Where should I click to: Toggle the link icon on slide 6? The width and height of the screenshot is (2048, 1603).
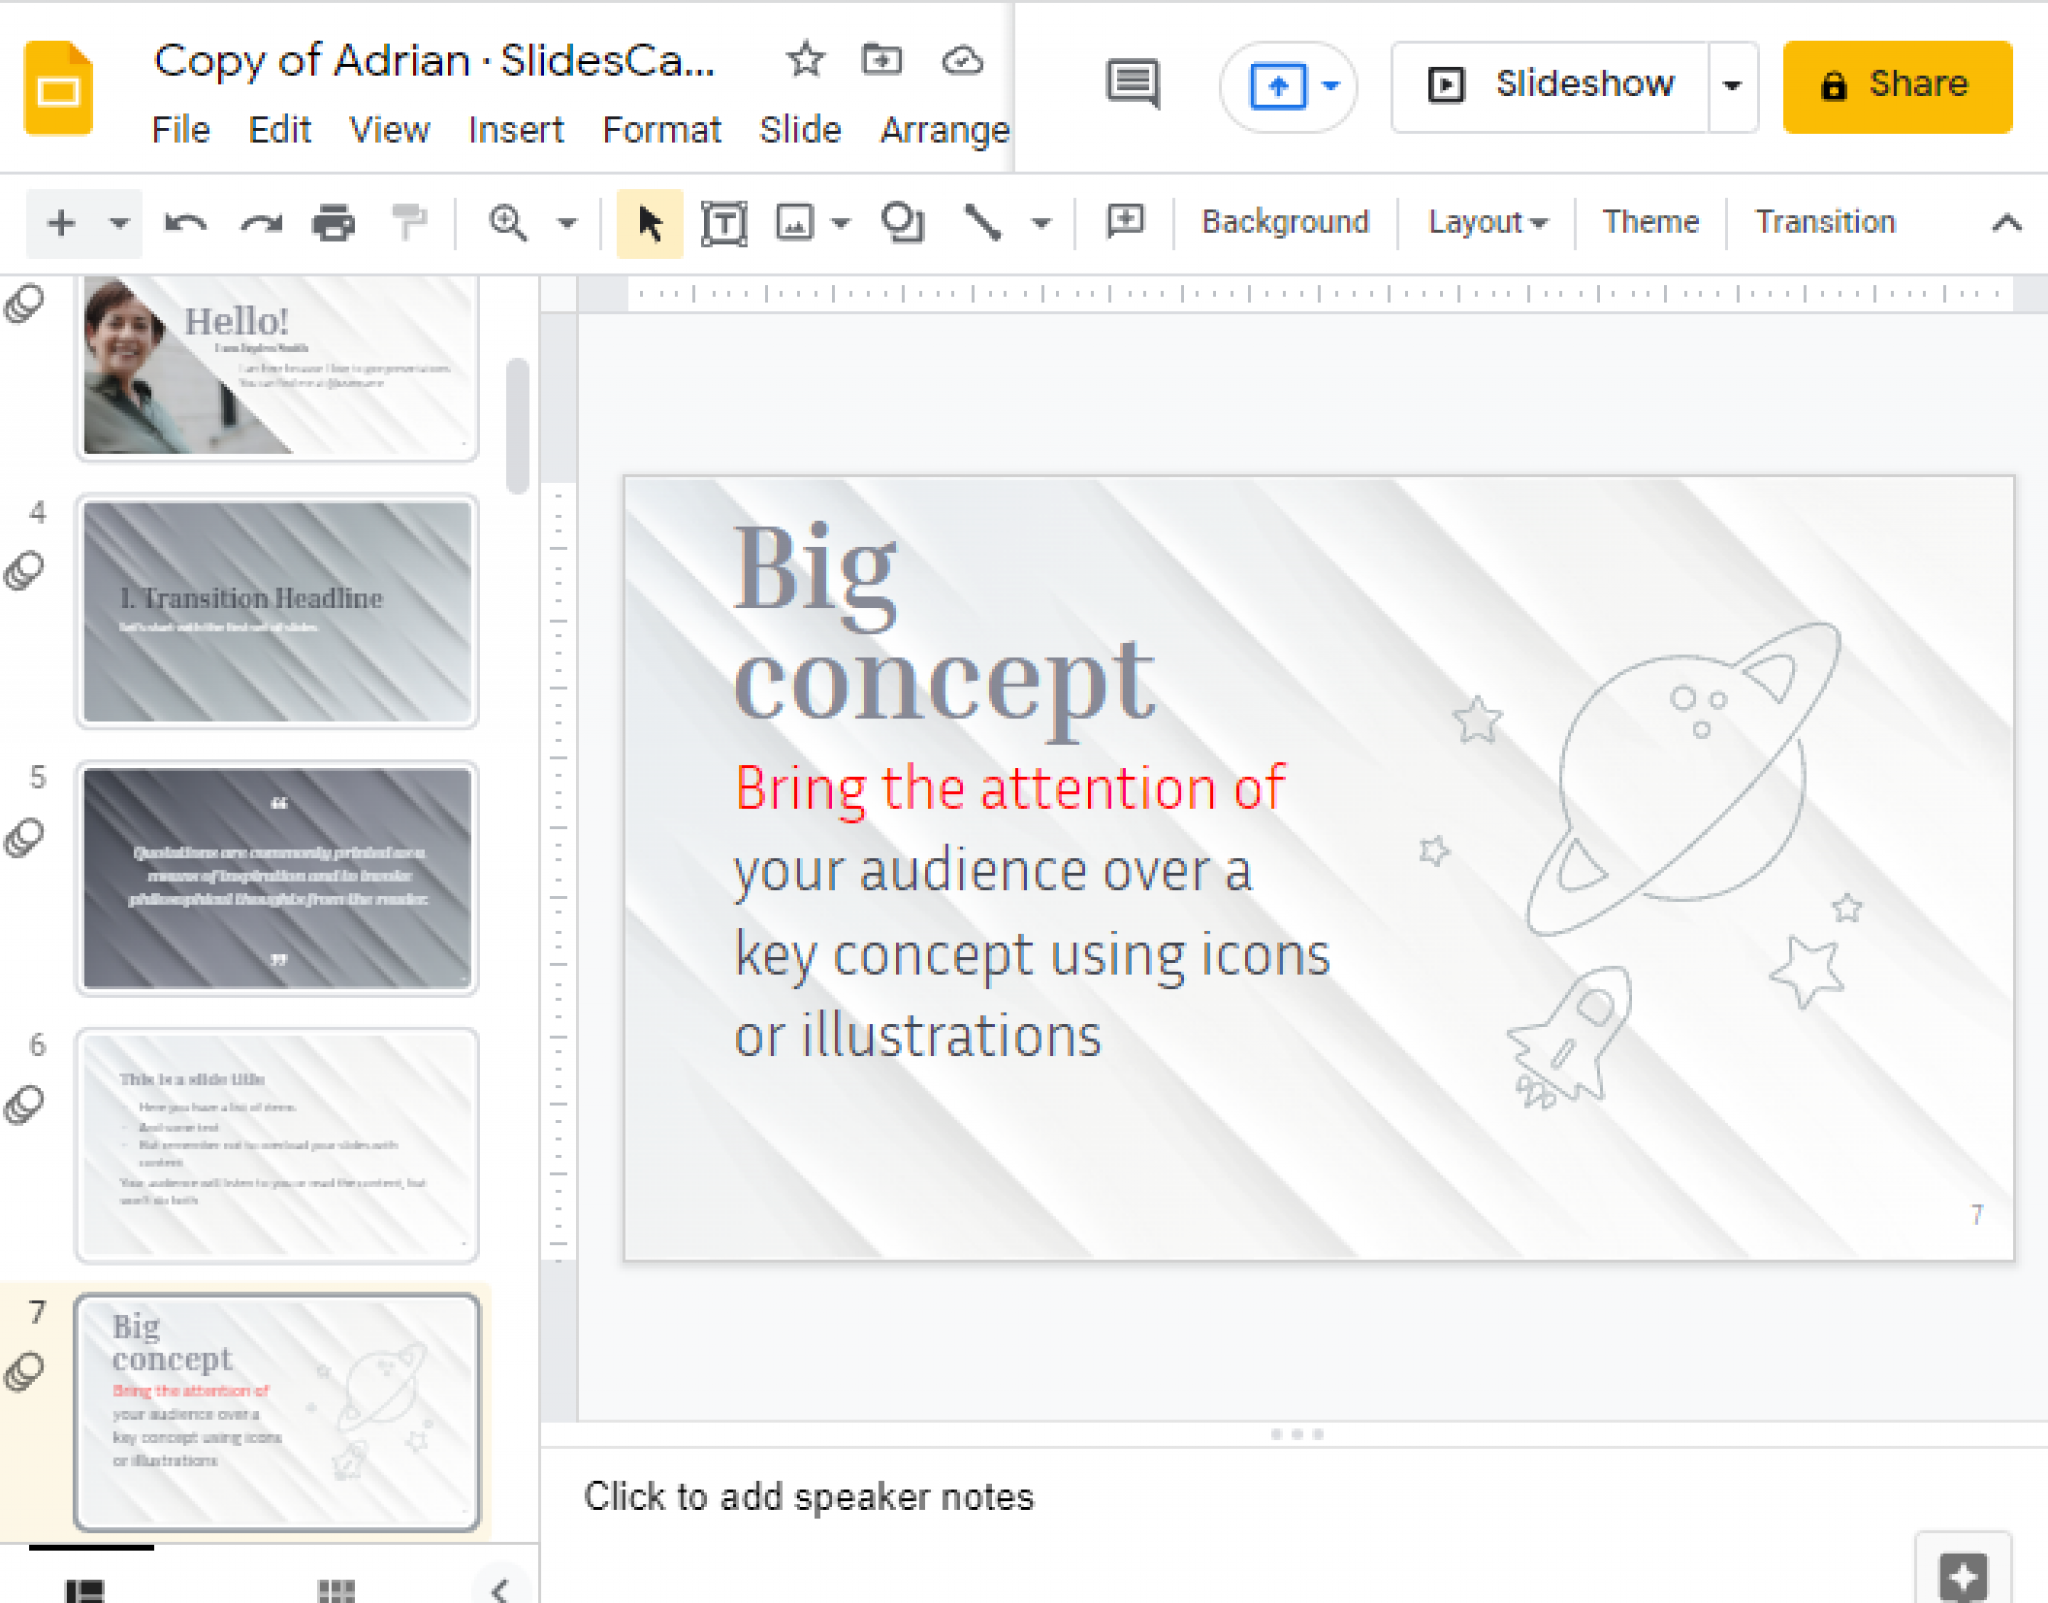25,1104
